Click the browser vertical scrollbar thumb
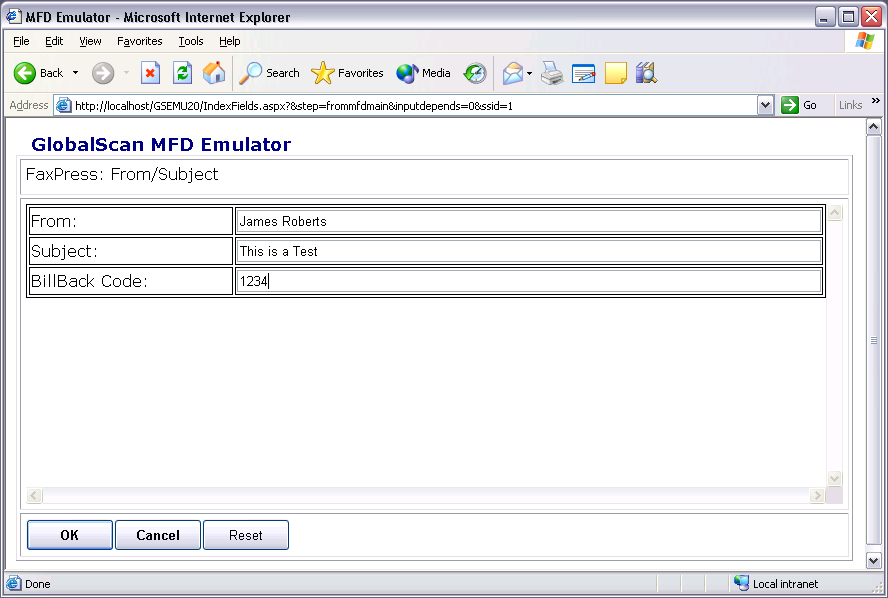The height and width of the screenshot is (598, 888). pos(873,340)
